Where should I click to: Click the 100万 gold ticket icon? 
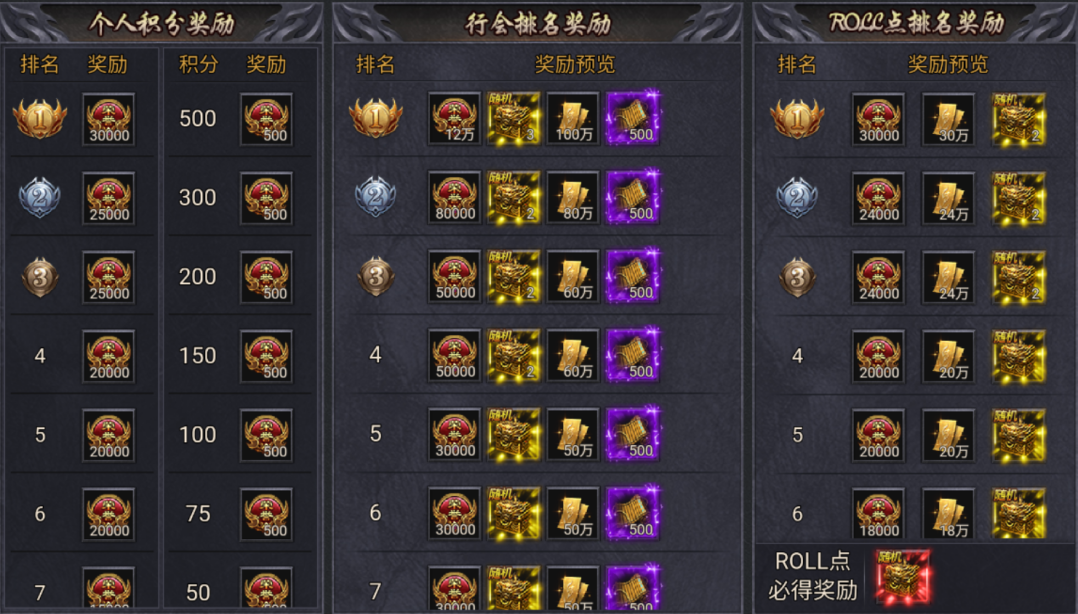[x=573, y=118]
